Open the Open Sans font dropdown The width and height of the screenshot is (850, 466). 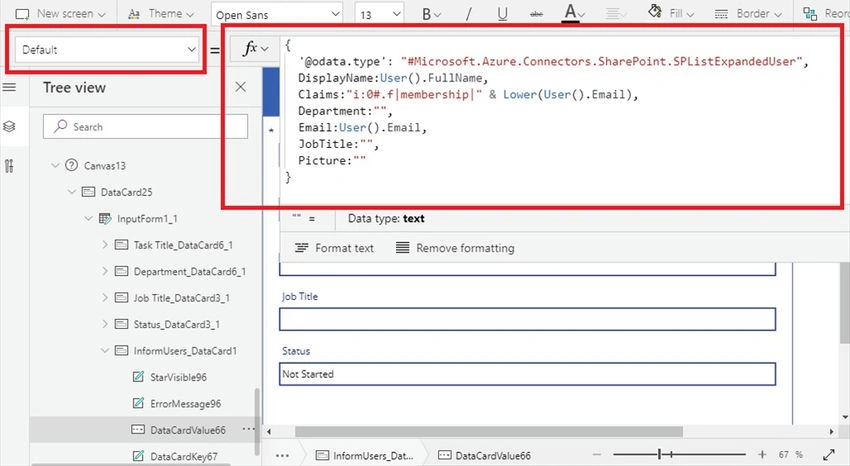(x=278, y=15)
